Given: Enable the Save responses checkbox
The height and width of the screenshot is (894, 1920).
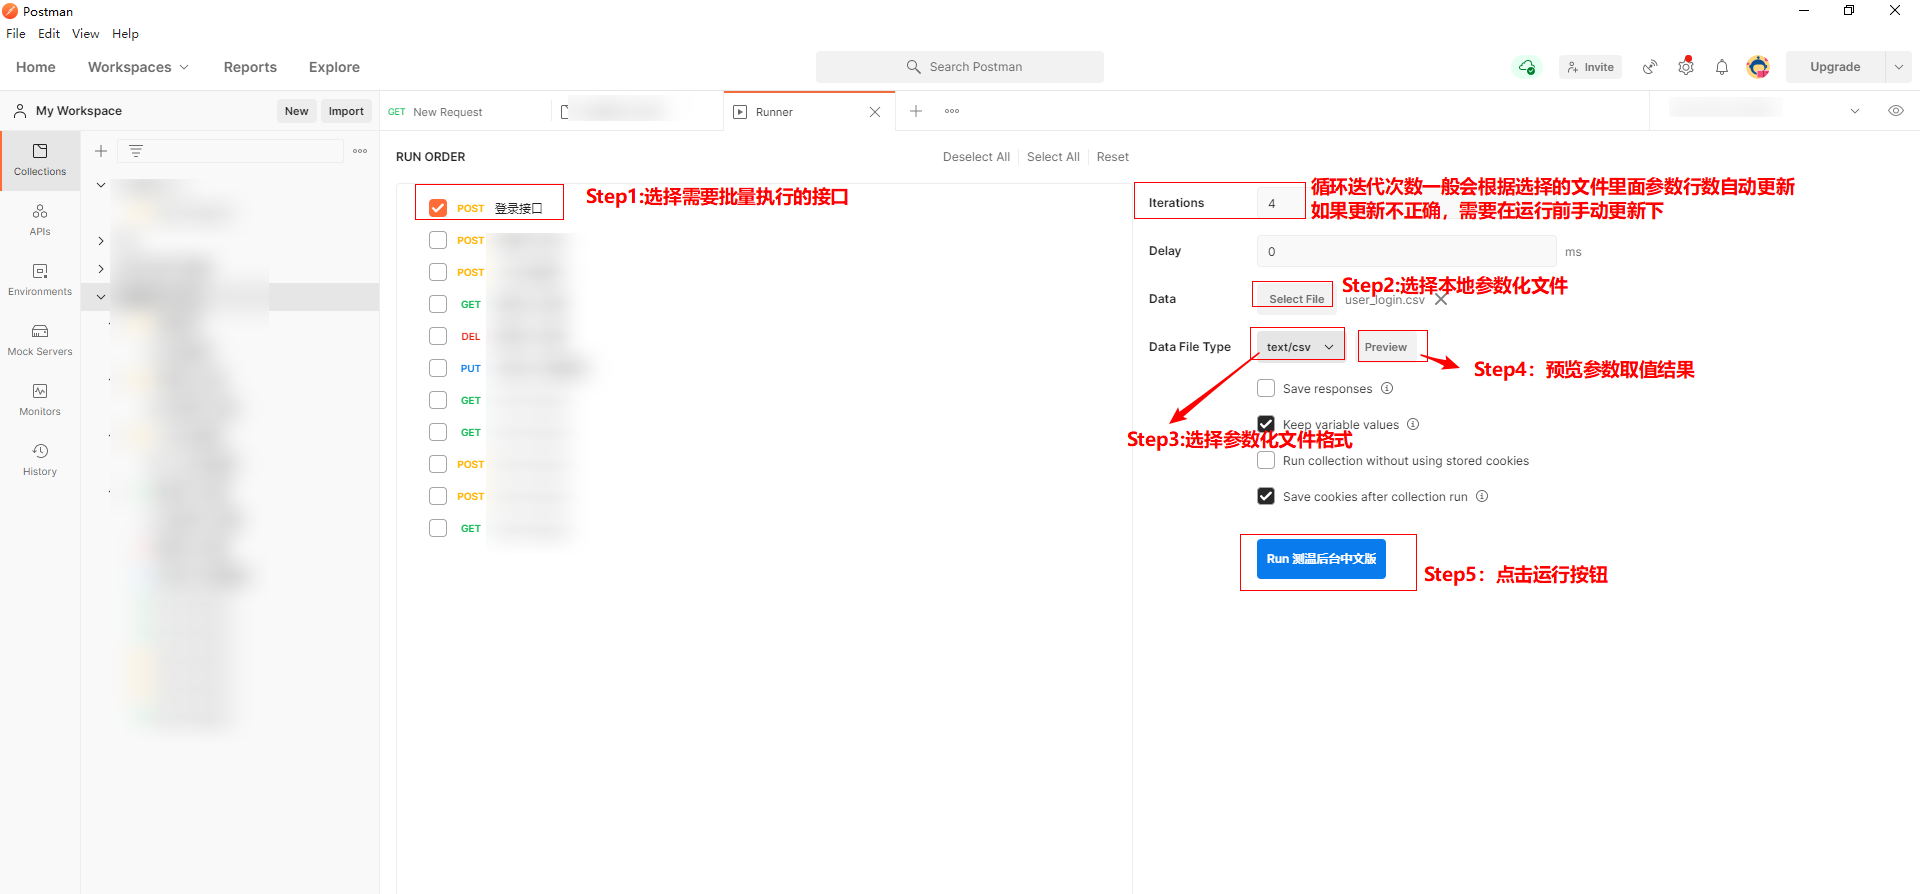Looking at the screenshot, I should (1266, 388).
